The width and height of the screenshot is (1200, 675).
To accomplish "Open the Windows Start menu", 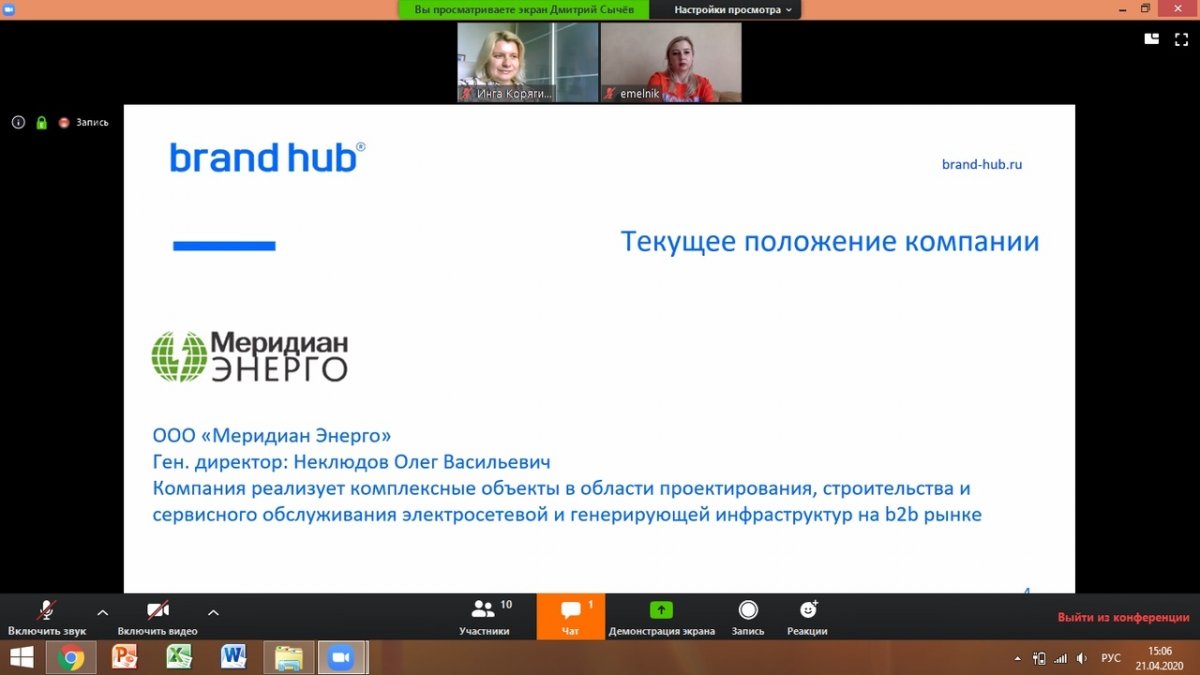I will tap(20, 657).
